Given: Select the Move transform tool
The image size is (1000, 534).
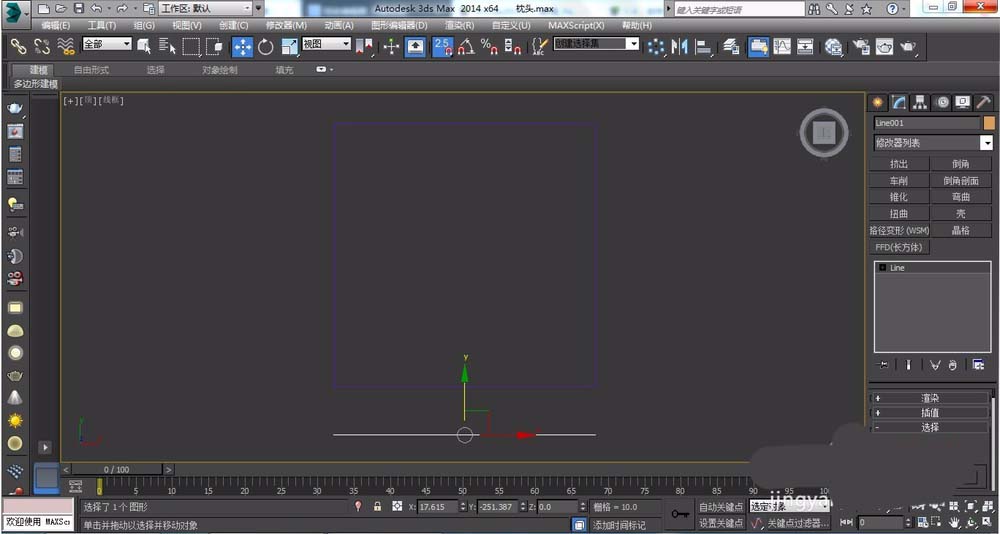Looking at the screenshot, I should (x=243, y=46).
